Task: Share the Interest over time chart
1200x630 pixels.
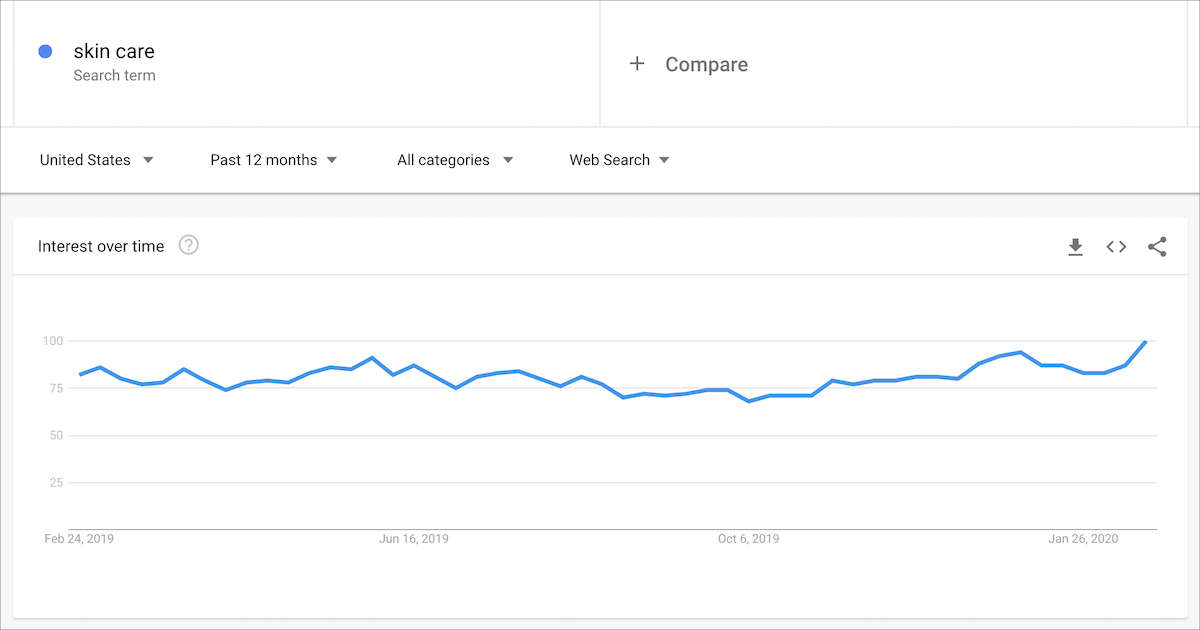Action: (1157, 246)
